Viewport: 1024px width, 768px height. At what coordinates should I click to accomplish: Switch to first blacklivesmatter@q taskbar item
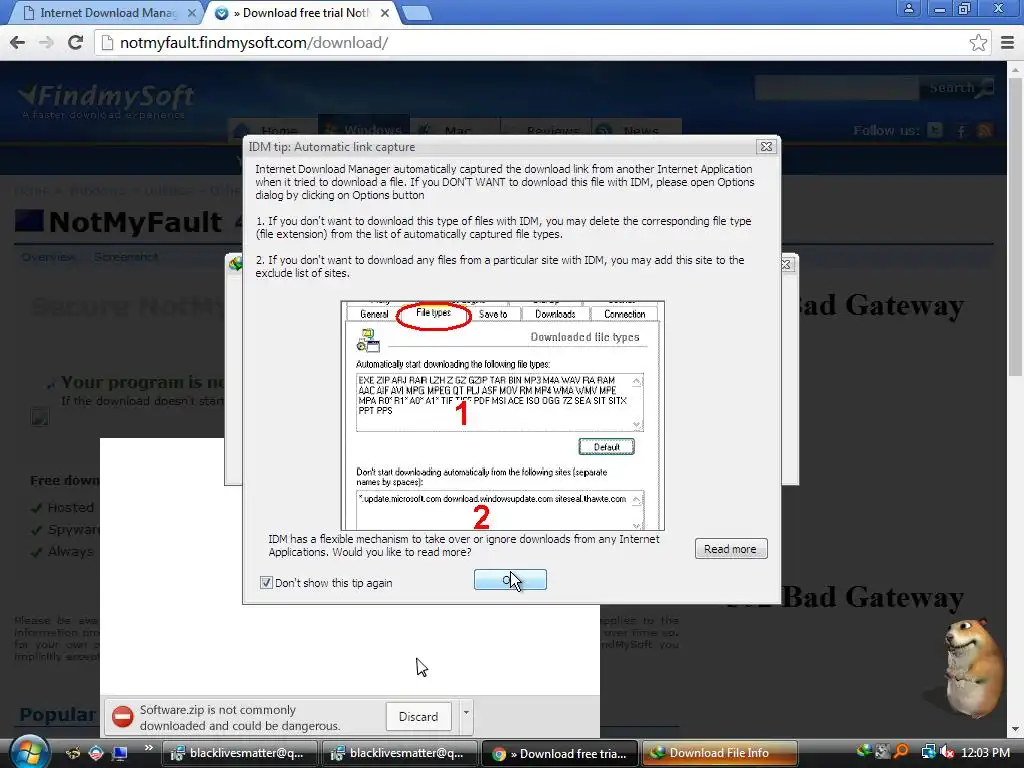[239, 753]
